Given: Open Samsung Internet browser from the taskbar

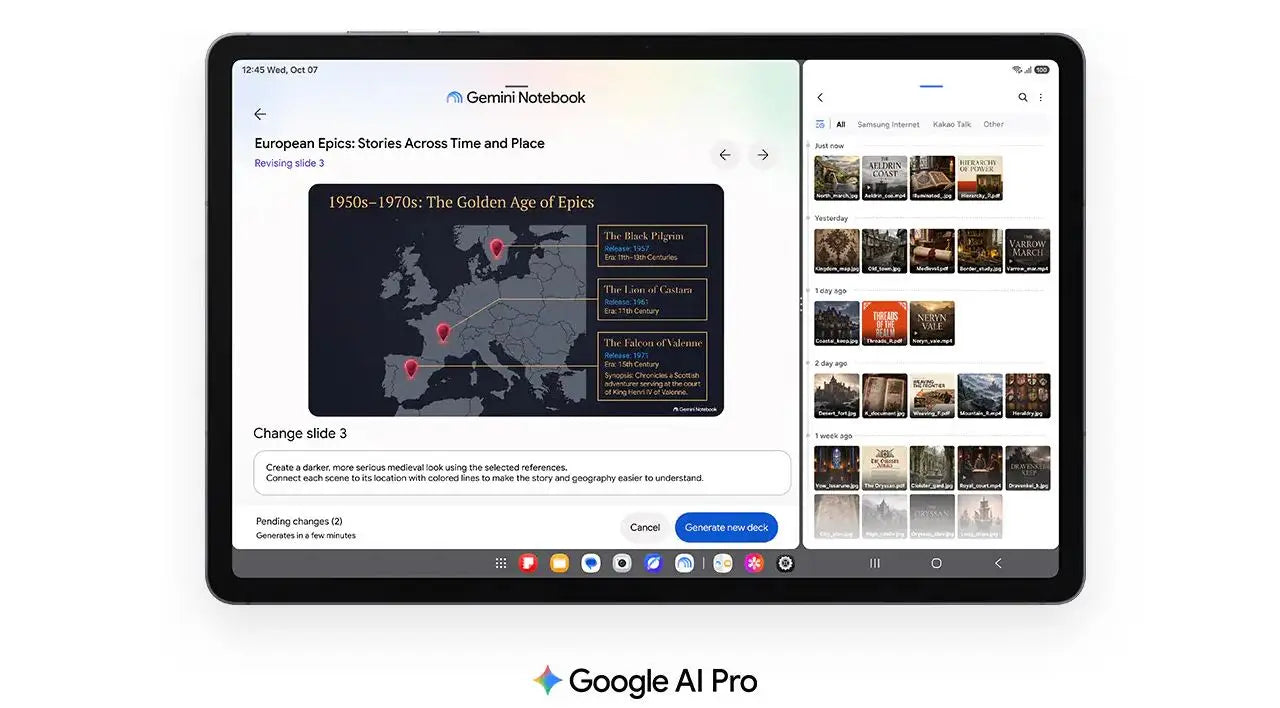Looking at the screenshot, I should (x=653, y=564).
